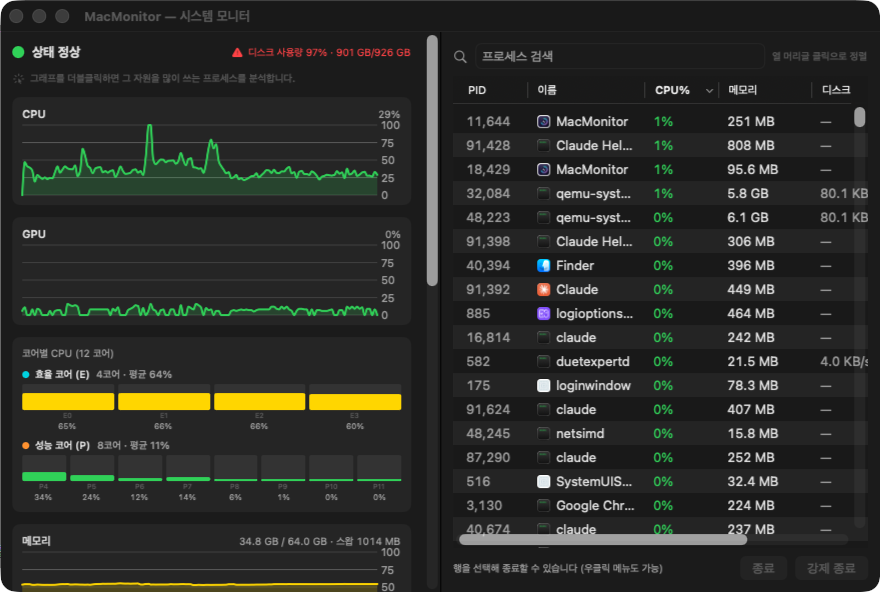Focus the 프로세스 검색 search field
This screenshot has height=592, width=880.
(x=620, y=56)
